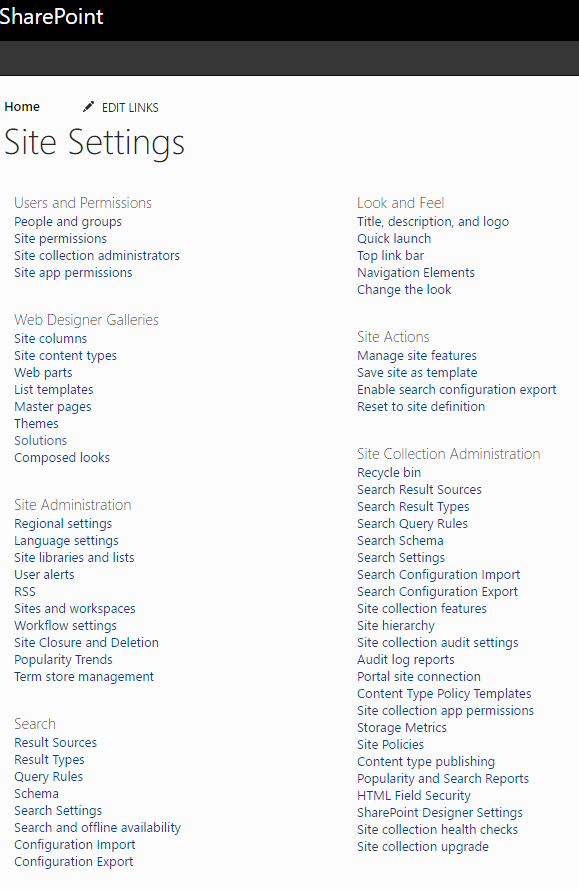Screen dimensions: 579x889
Task: Click the pencil icon beside EDIT LINKS
Action: [x=88, y=107]
